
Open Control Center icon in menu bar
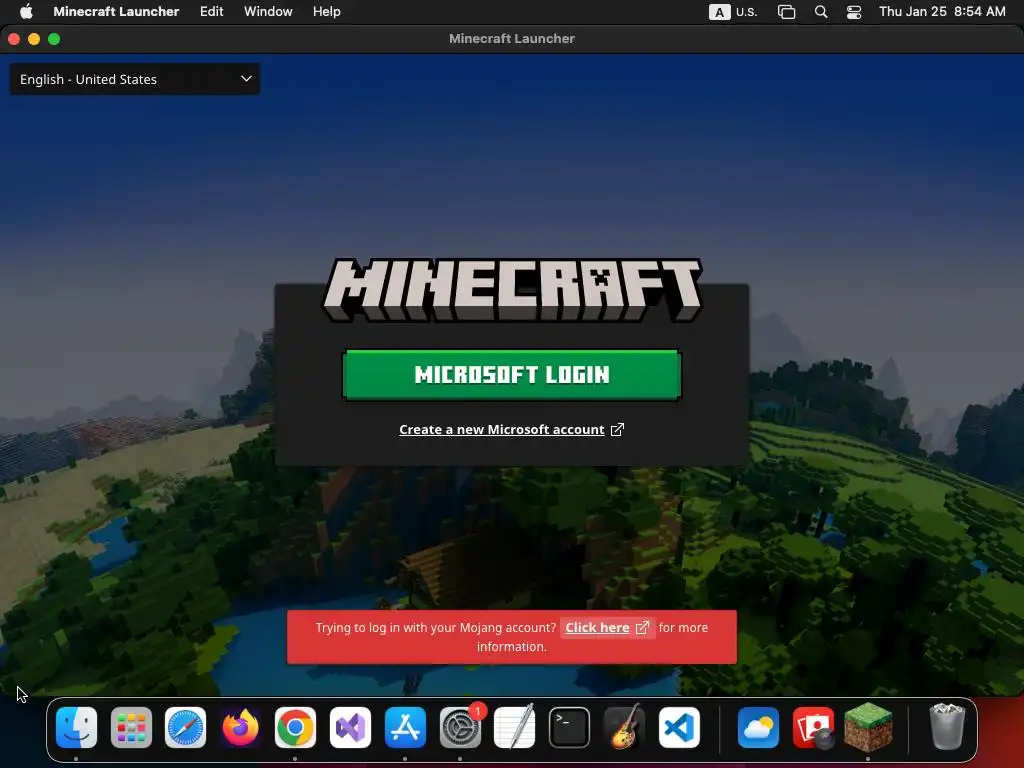coord(854,12)
